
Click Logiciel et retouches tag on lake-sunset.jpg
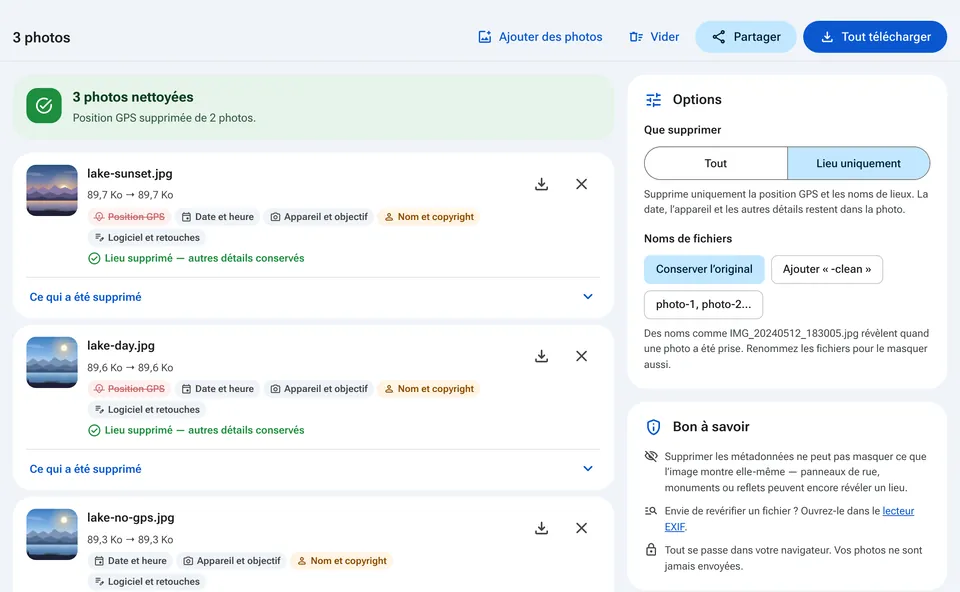click(147, 238)
